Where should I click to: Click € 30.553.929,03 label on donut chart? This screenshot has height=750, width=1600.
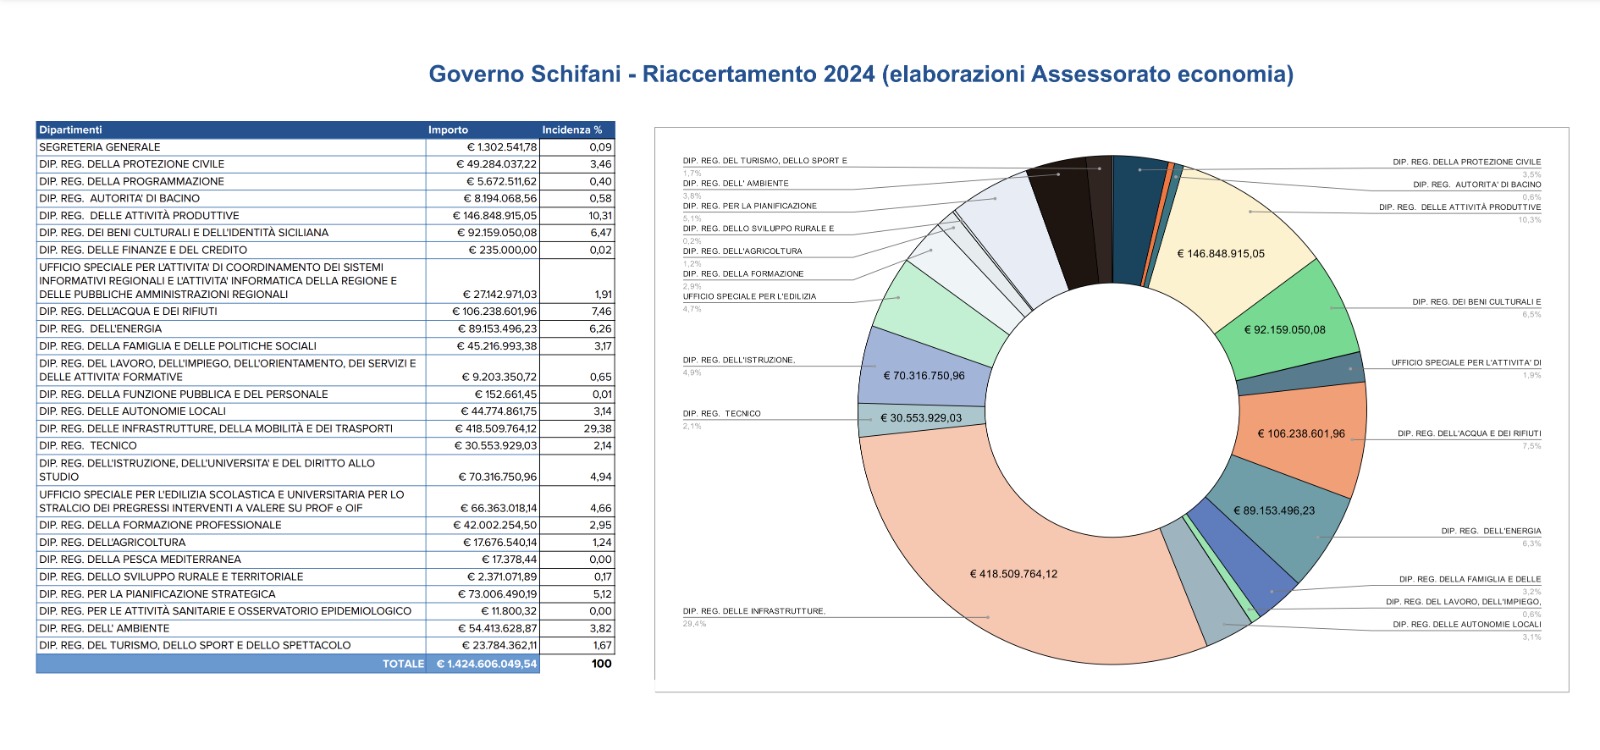(920, 418)
